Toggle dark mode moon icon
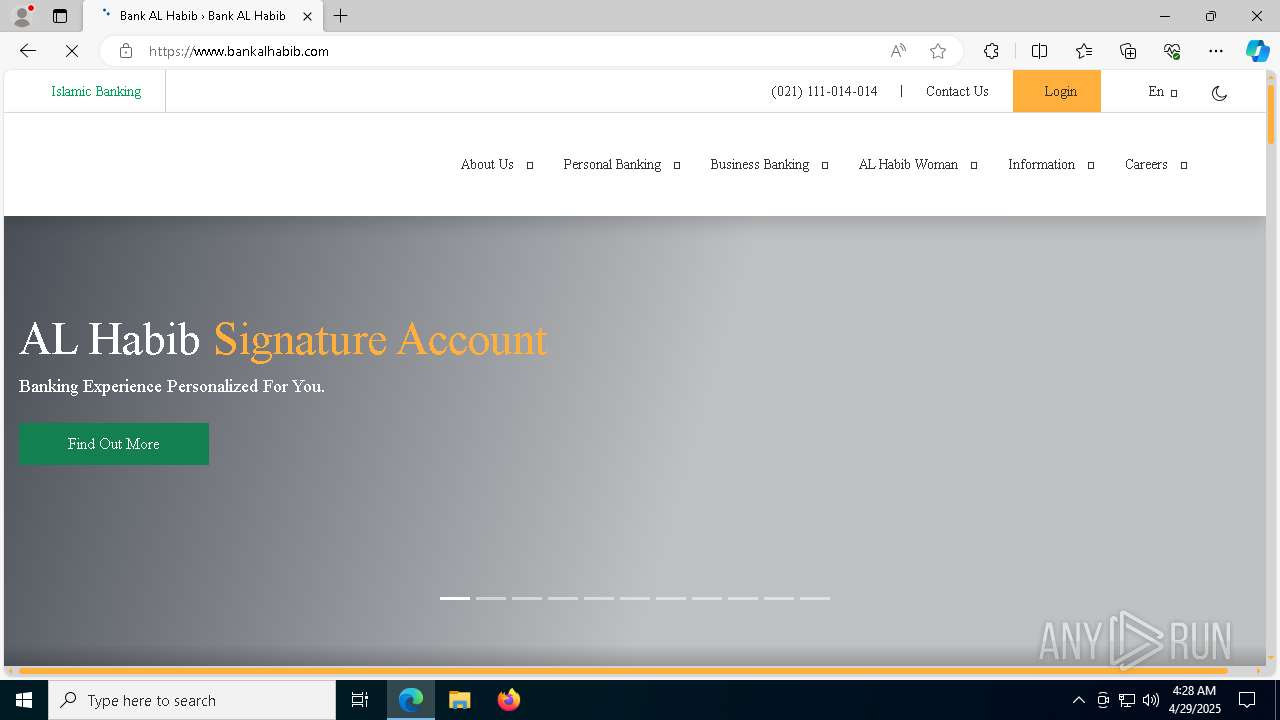Image resolution: width=1280 pixels, height=720 pixels. click(1219, 93)
